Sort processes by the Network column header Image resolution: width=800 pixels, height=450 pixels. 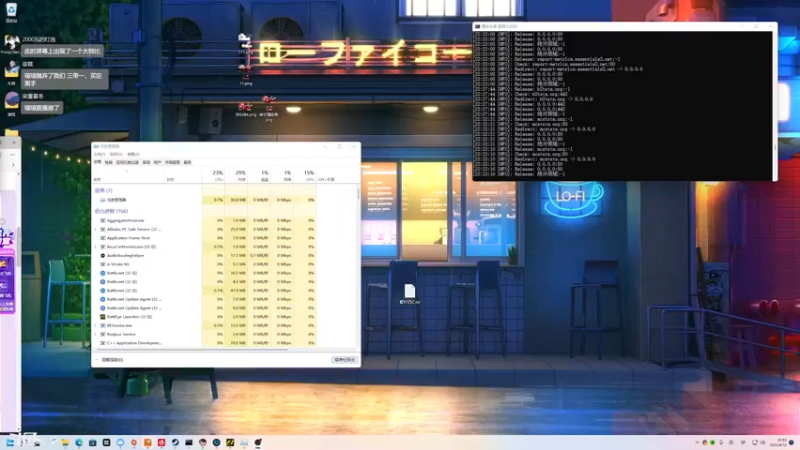pos(282,176)
